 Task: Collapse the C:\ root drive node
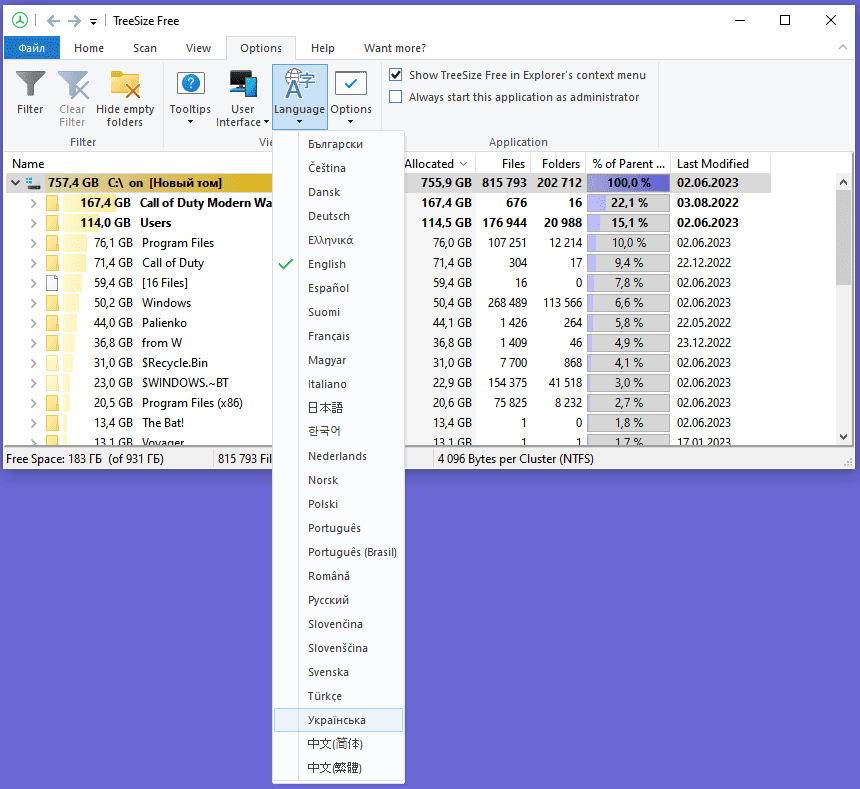[x=15, y=183]
